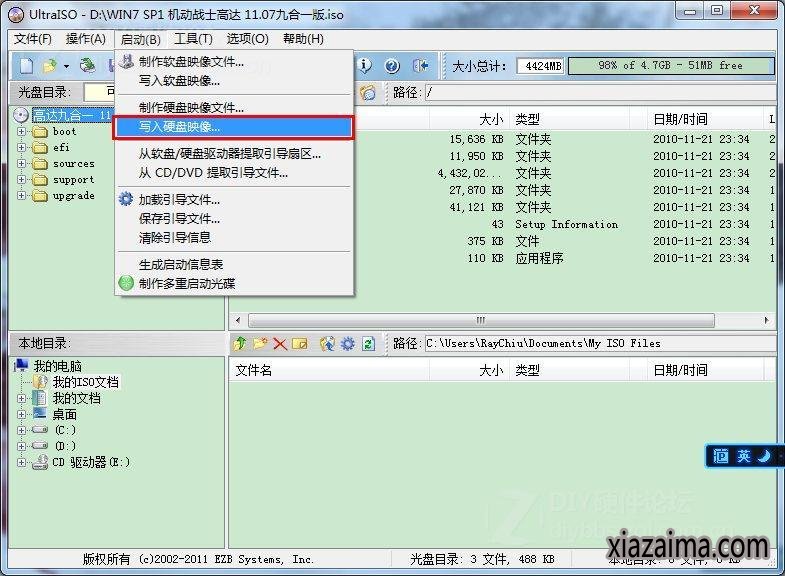Expand the 桌面 tree node
The height and width of the screenshot is (576, 785).
pos(22,414)
